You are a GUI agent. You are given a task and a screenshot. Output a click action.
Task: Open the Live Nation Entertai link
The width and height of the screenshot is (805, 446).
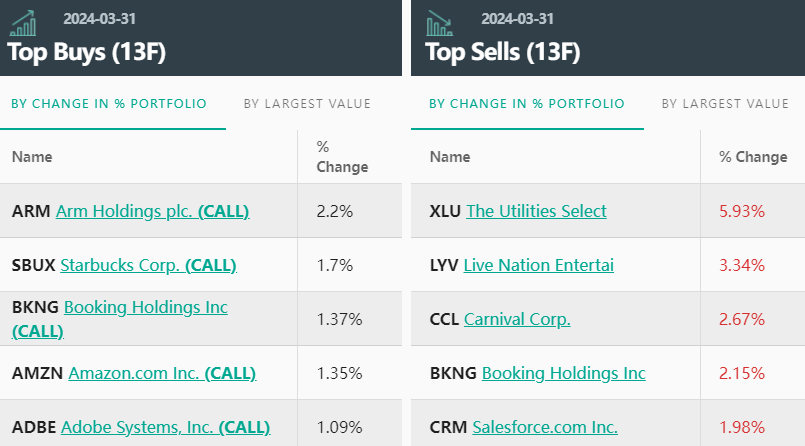[539, 265]
